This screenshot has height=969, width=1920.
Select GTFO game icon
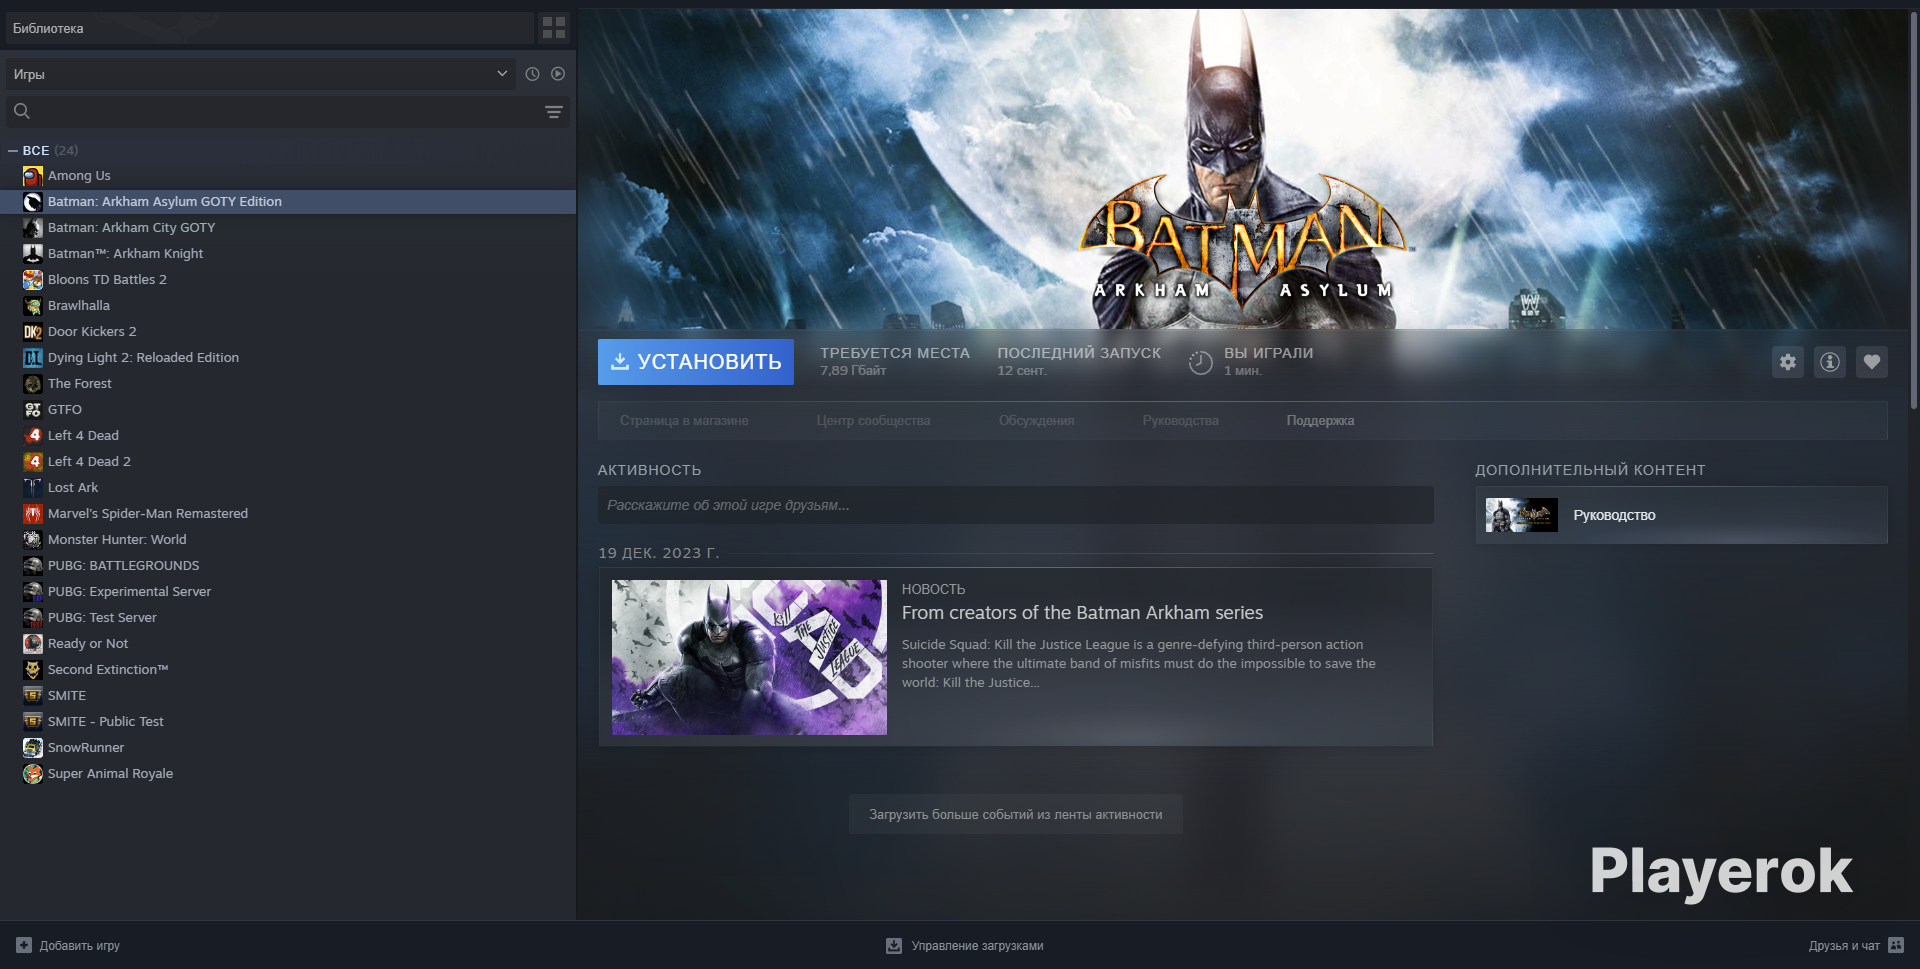(x=33, y=410)
